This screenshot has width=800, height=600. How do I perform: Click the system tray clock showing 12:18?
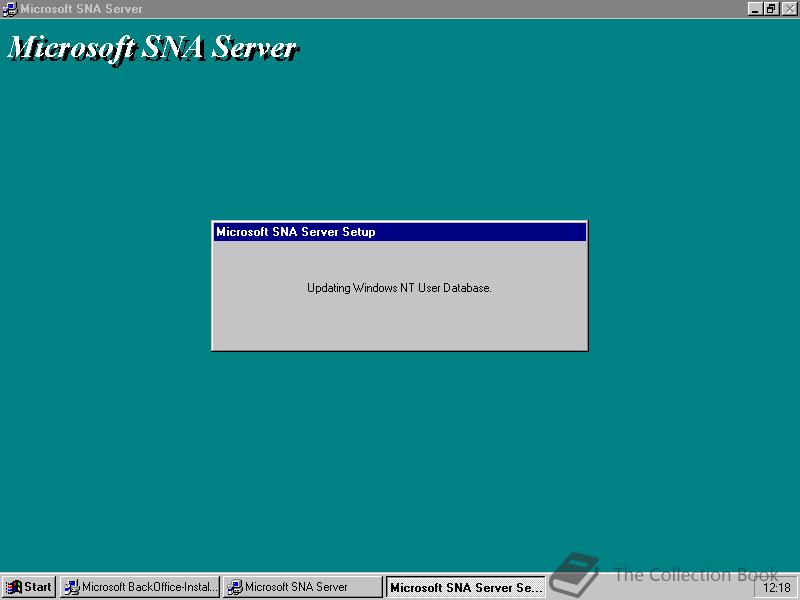click(776, 588)
